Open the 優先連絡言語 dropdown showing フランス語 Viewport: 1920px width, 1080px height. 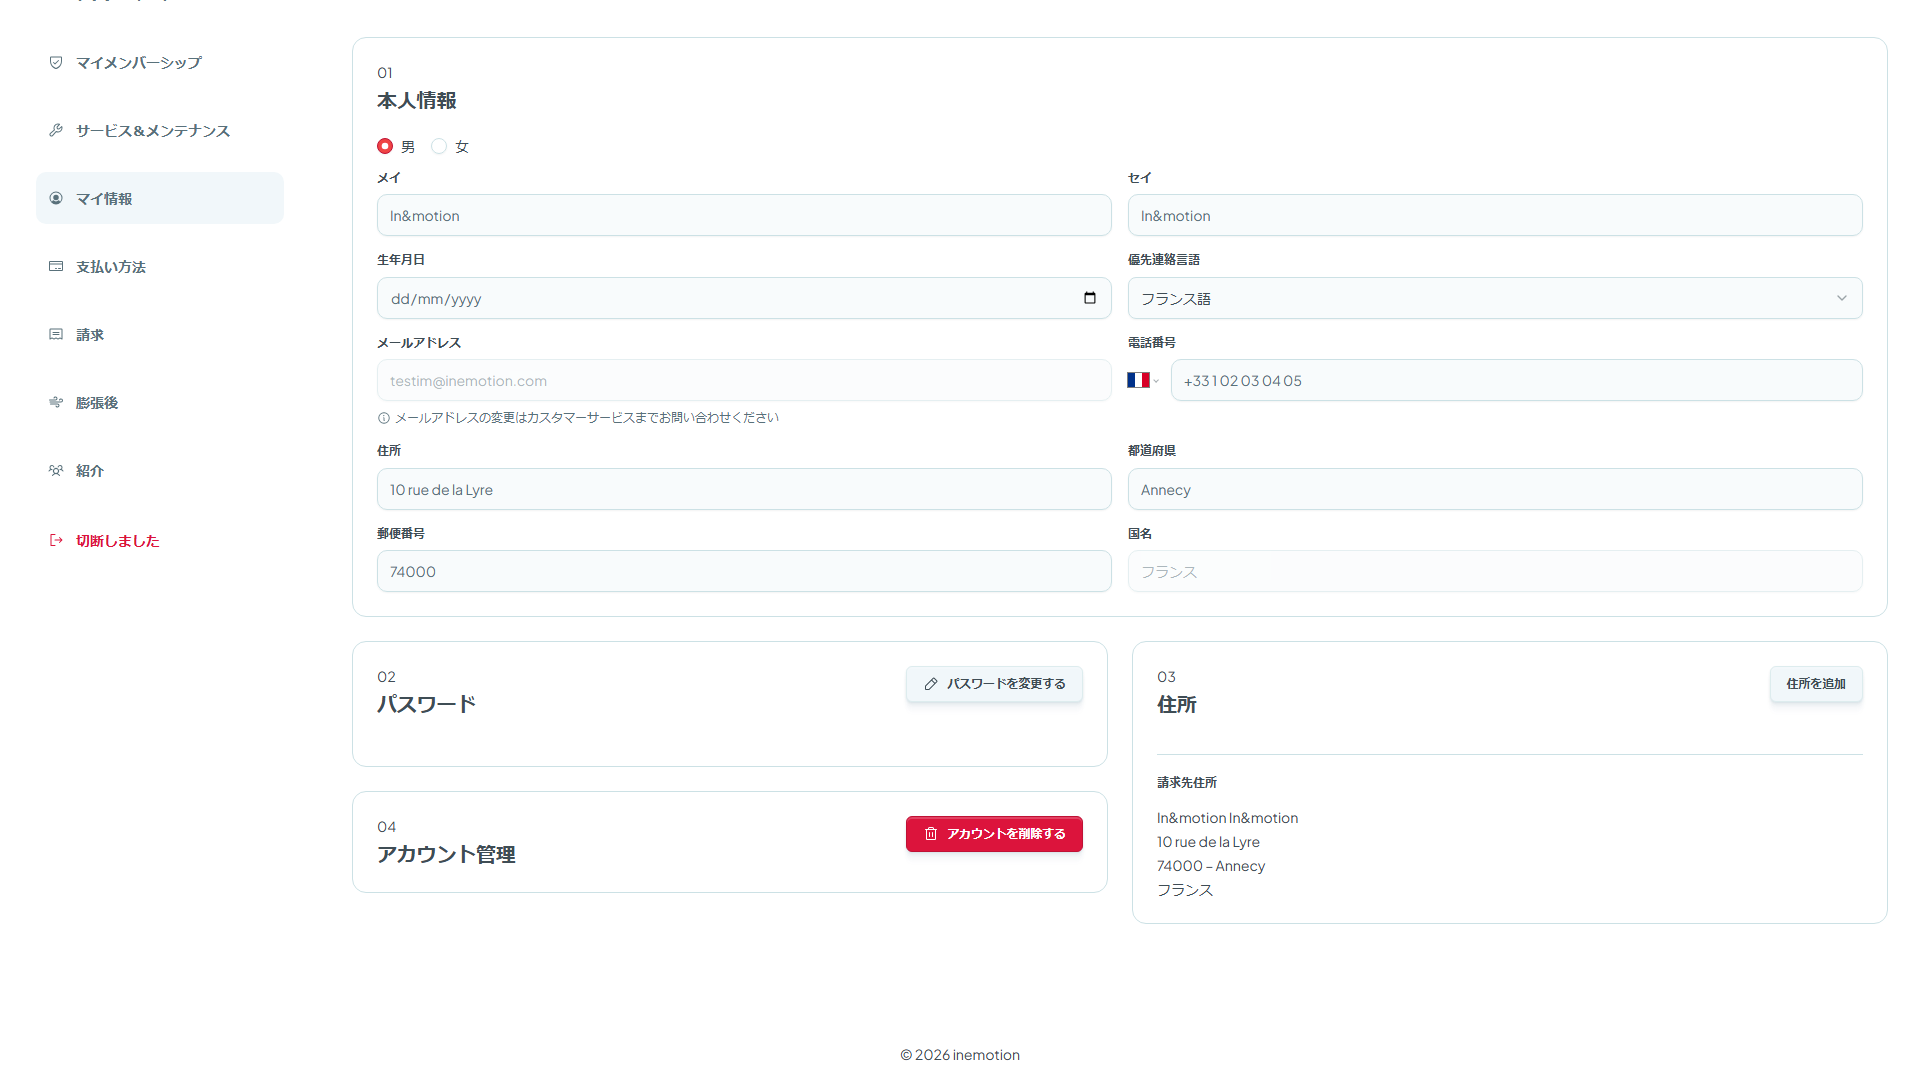tap(1495, 298)
